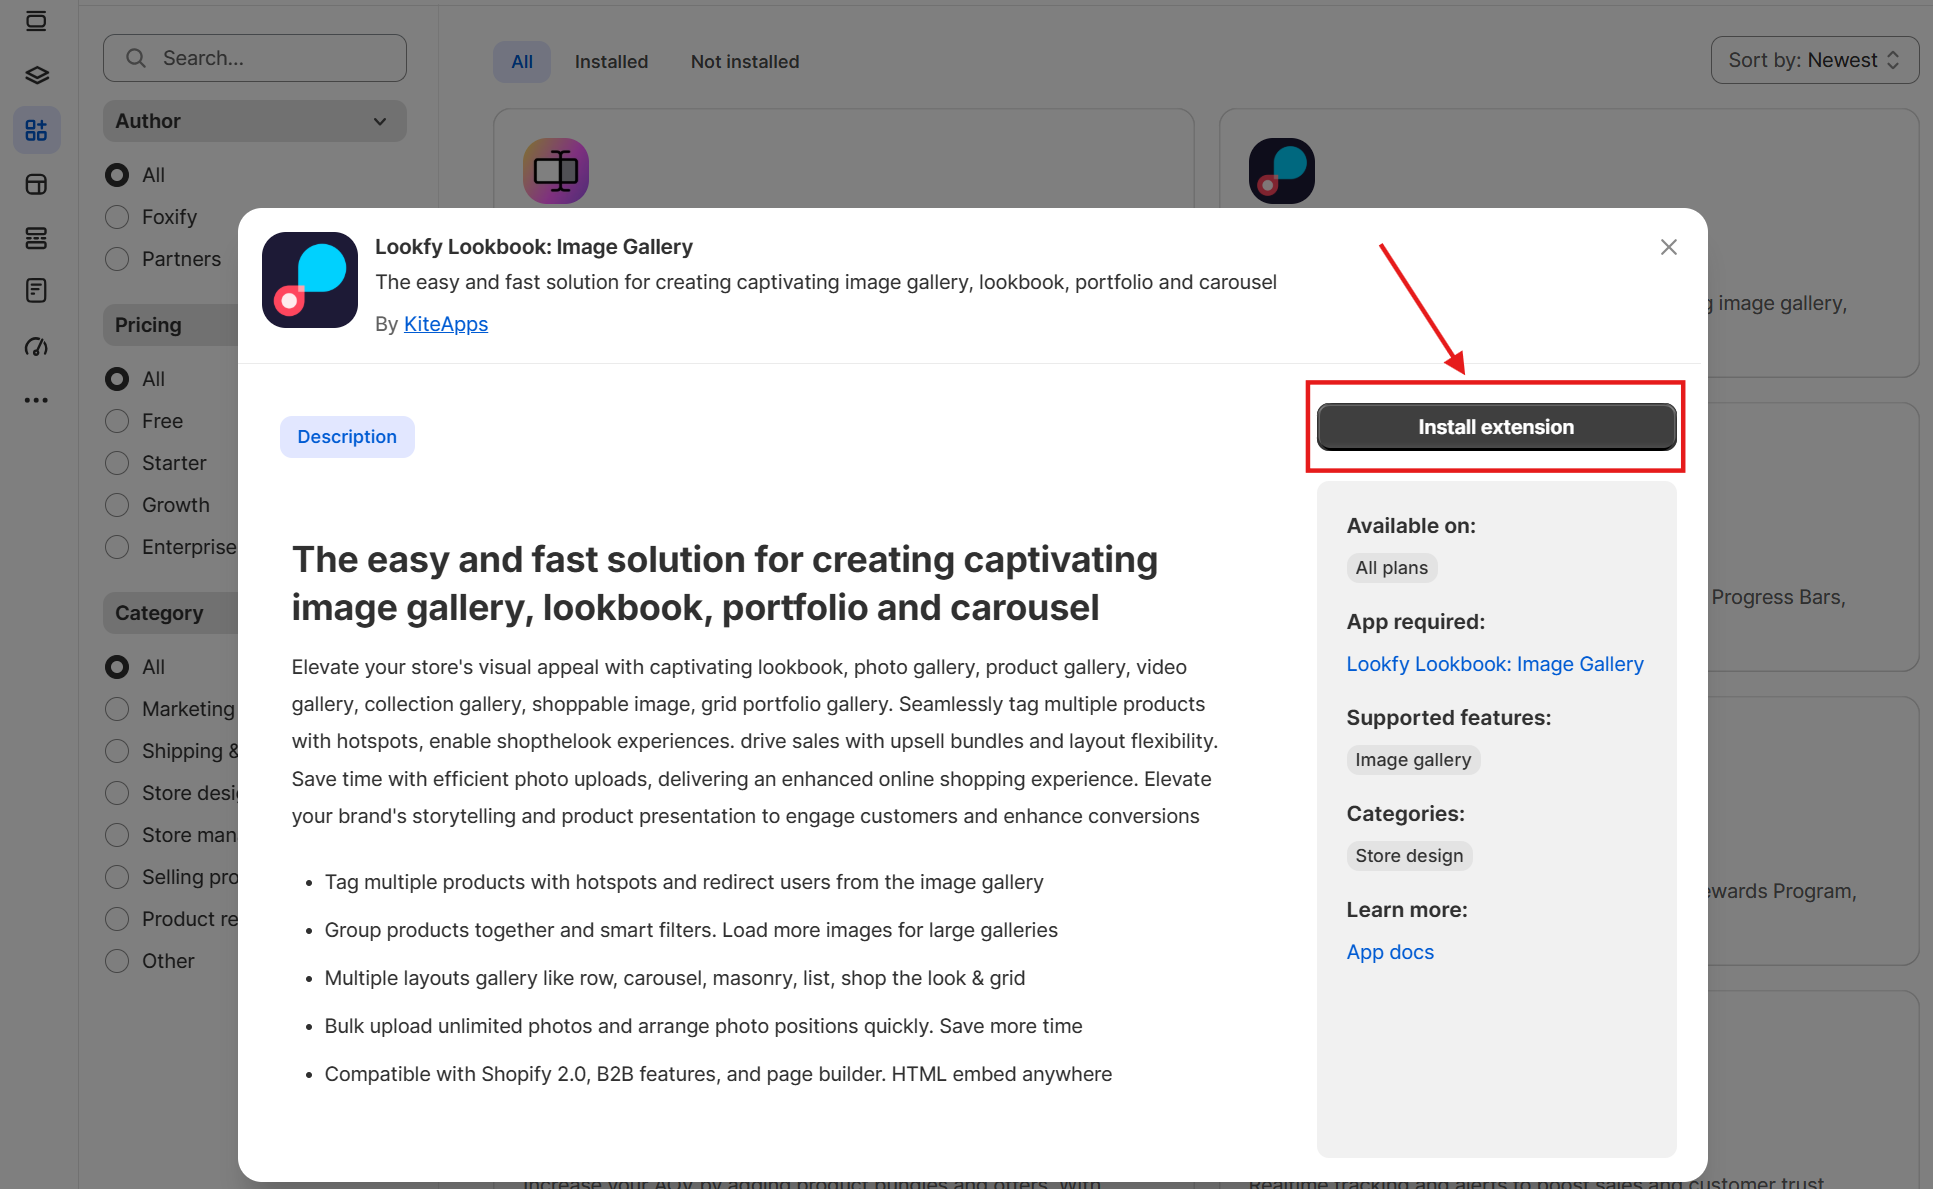
Task: Open the Sort by: Newest dropdown
Action: (x=1814, y=60)
